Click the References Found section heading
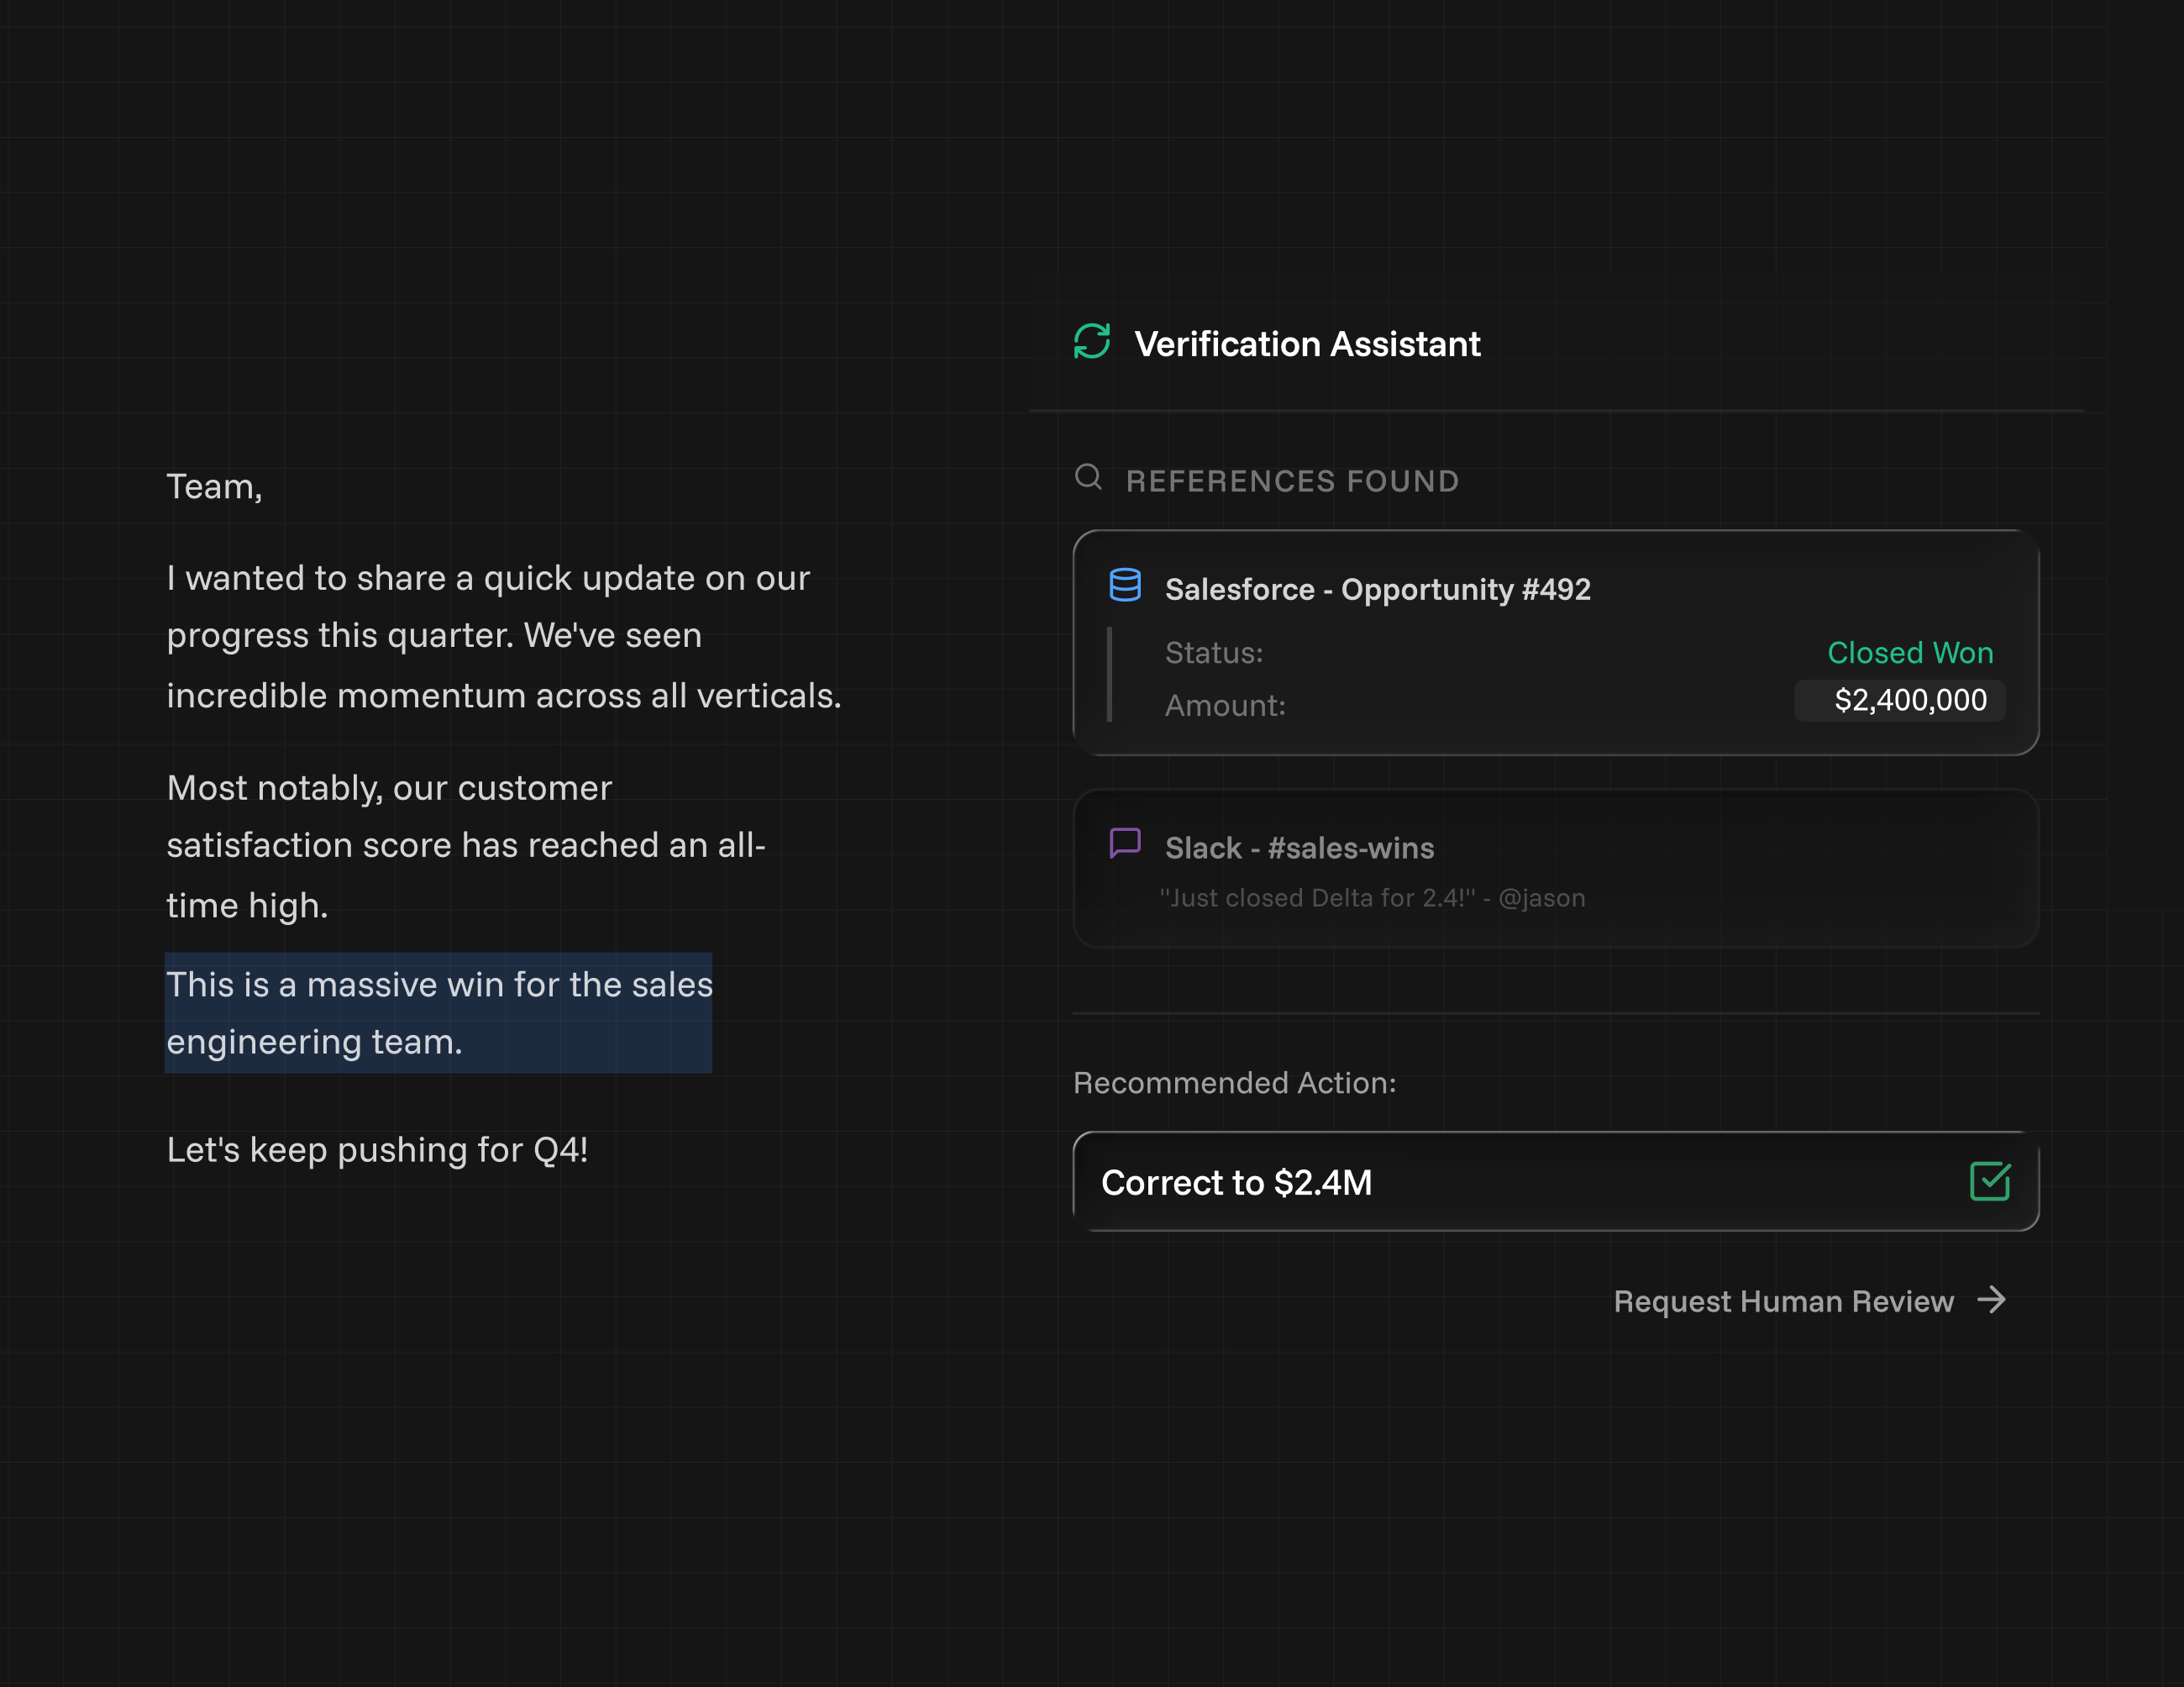 1292,481
